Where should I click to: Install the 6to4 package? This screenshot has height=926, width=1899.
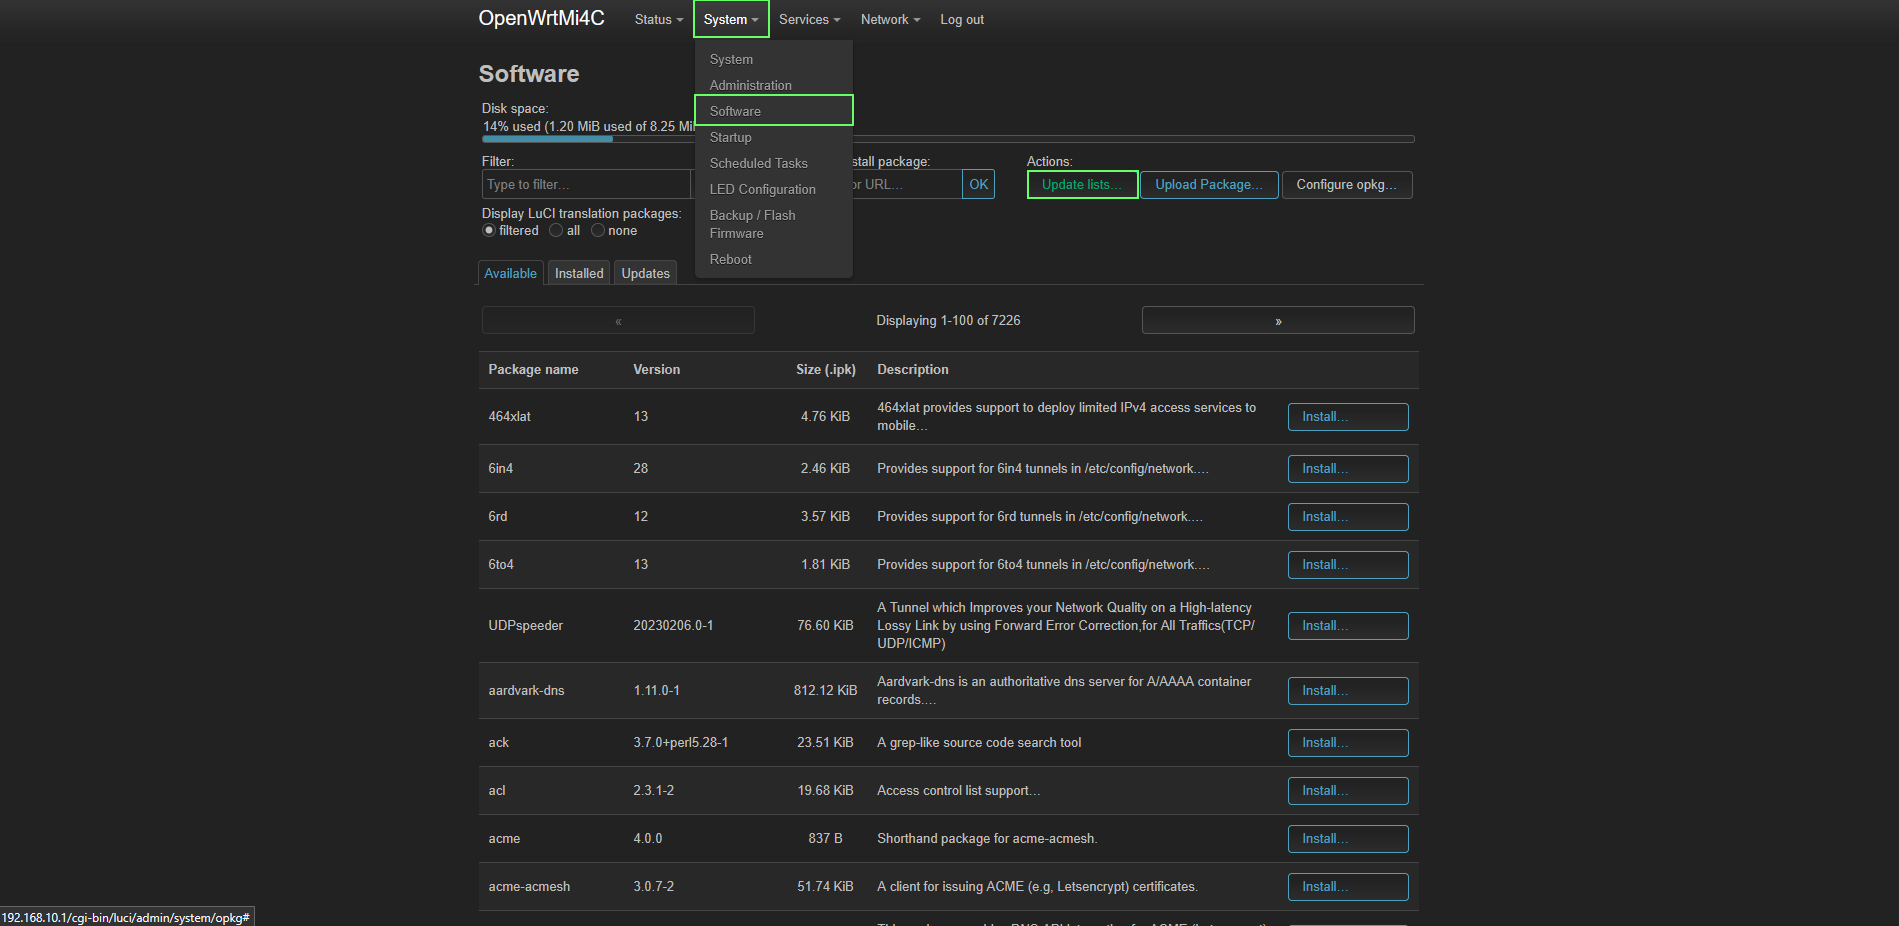[1348, 564]
